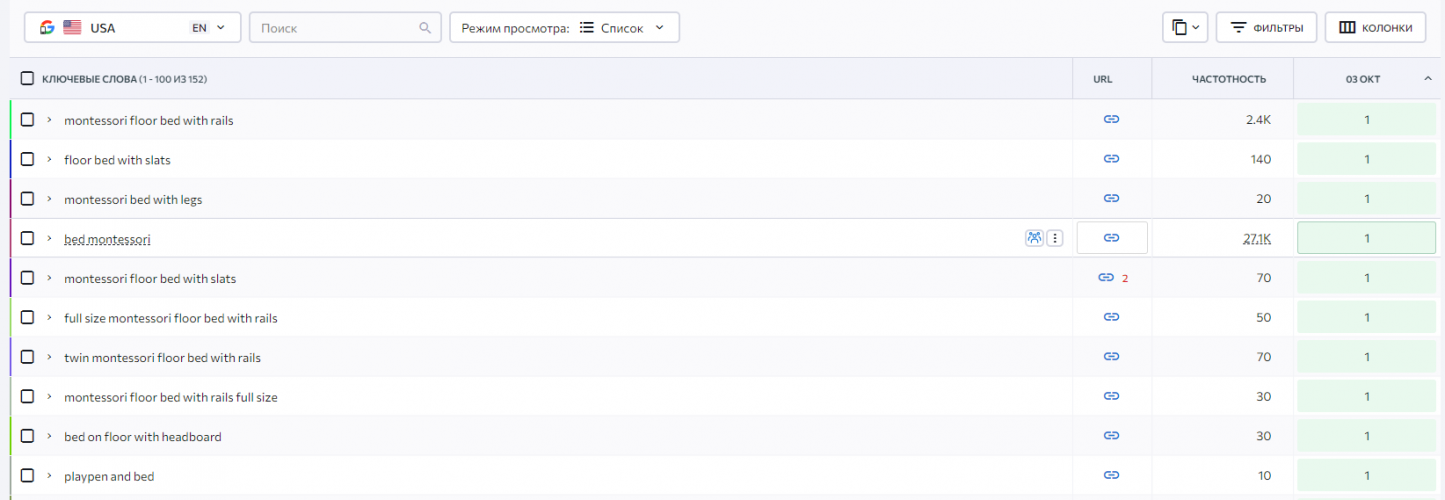Check the 'bed montessori' row checkbox
Image resolution: width=1445 pixels, height=500 pixels.
27,238
